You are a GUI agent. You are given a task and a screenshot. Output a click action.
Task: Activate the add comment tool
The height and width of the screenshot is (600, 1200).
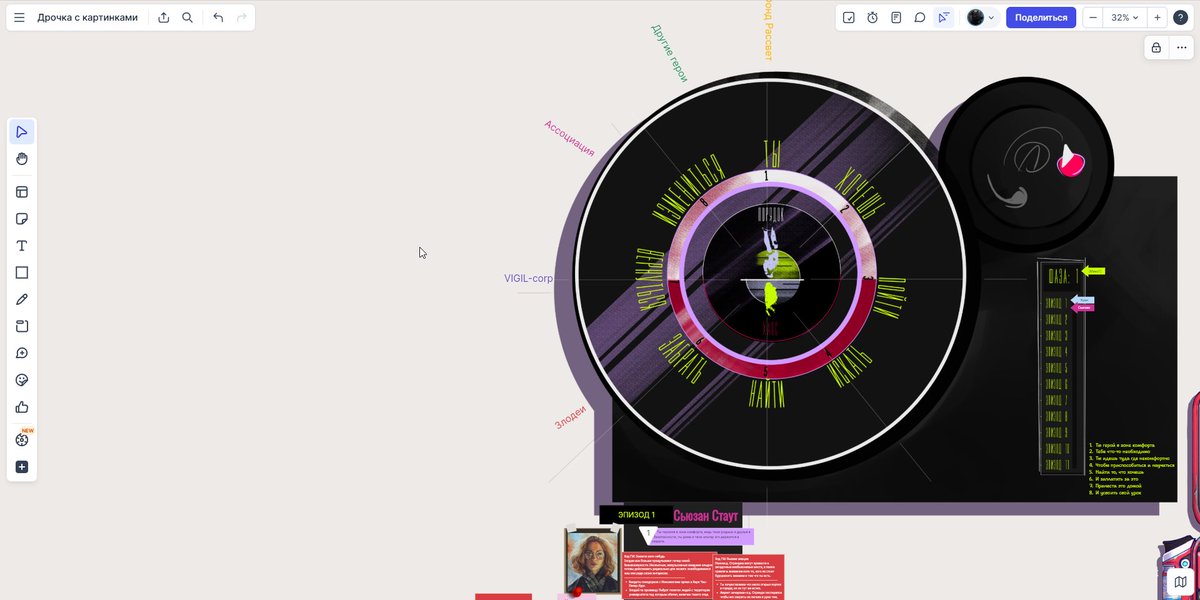(x=22, y=354)
